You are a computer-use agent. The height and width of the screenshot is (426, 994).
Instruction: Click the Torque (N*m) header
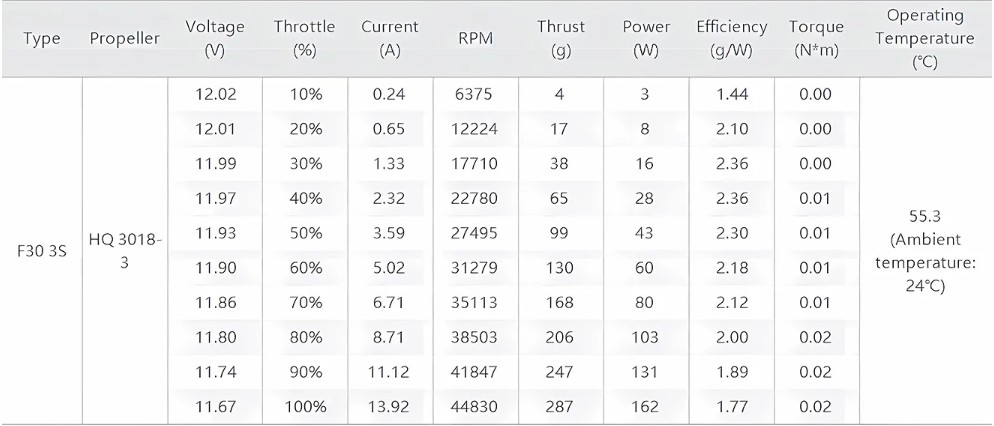coord(816,39)
